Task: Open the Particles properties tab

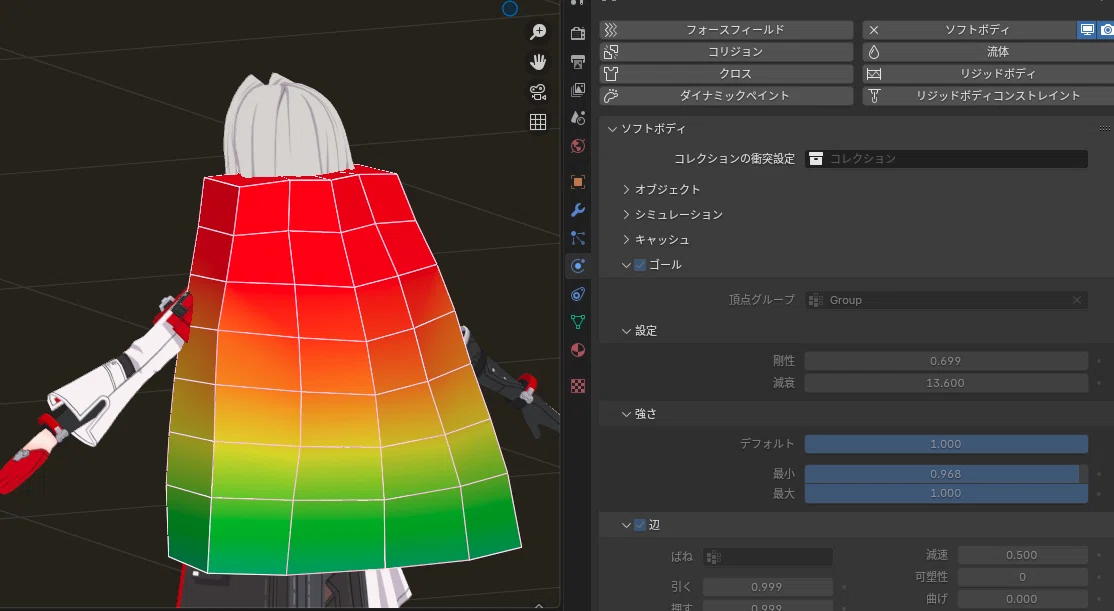Action: pyautogui.click(x=578, y=238)
